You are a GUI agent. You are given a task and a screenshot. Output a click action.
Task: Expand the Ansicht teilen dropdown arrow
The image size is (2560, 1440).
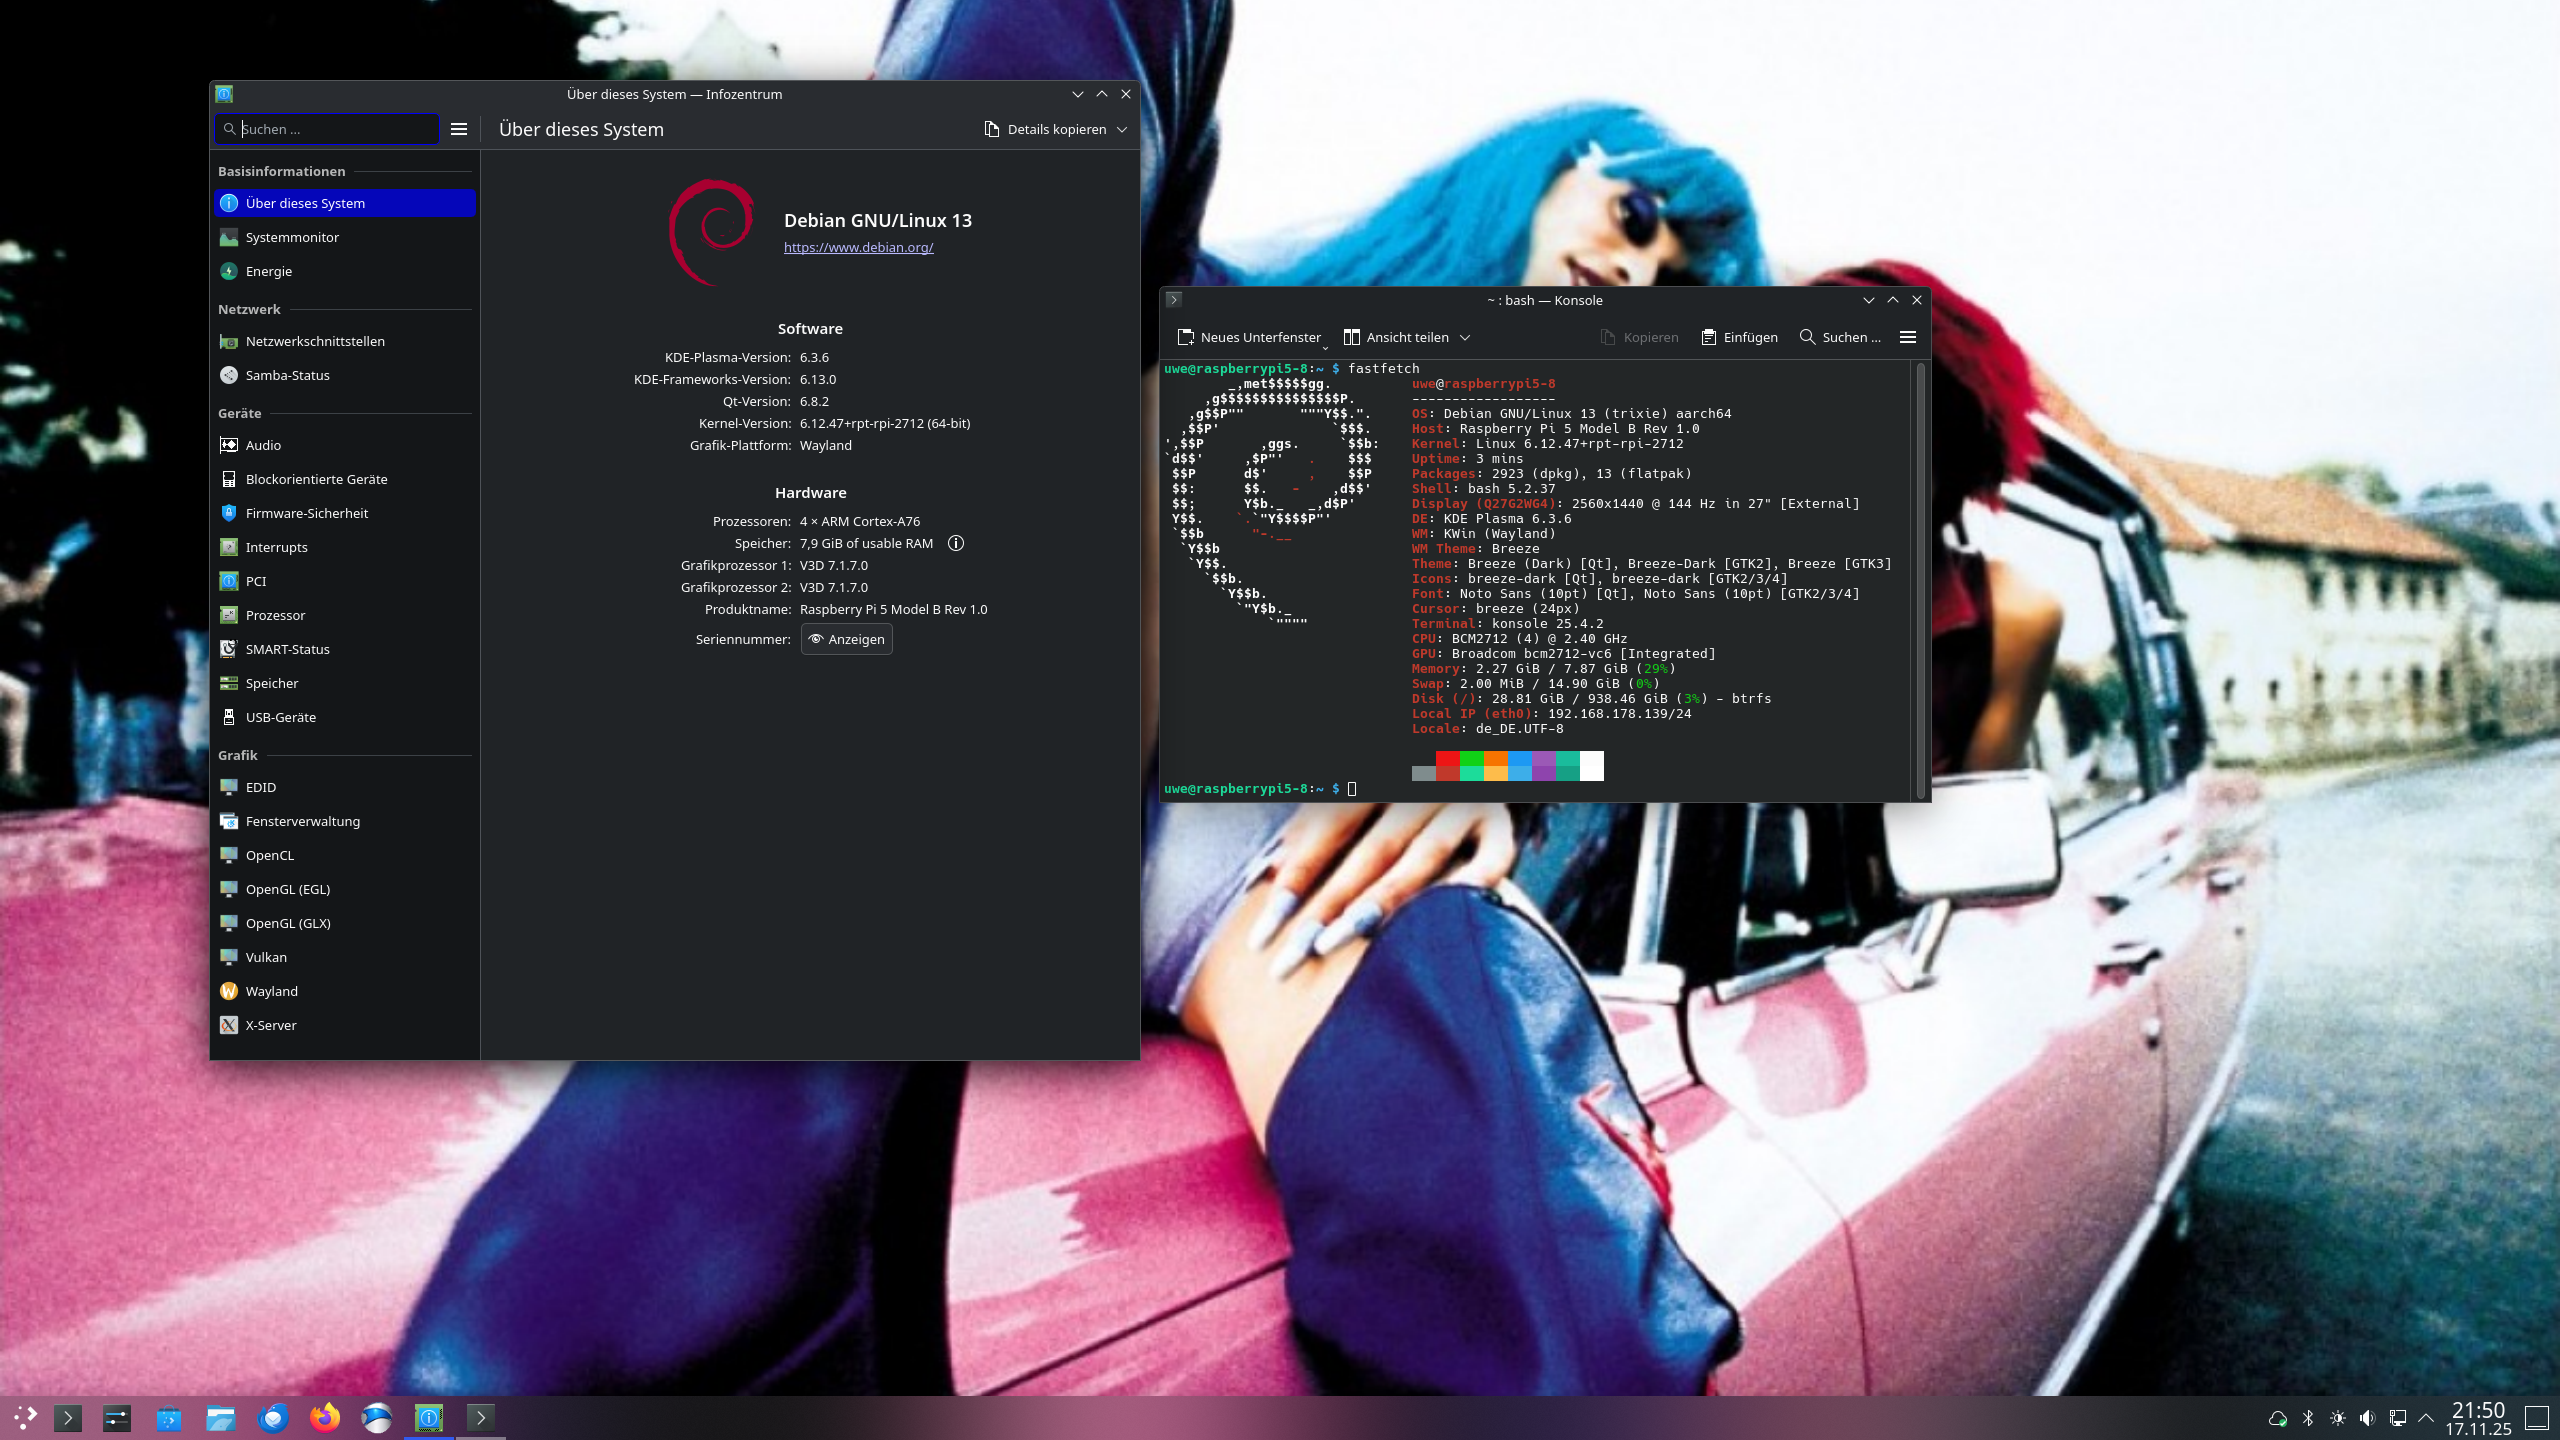[1465, 337]
